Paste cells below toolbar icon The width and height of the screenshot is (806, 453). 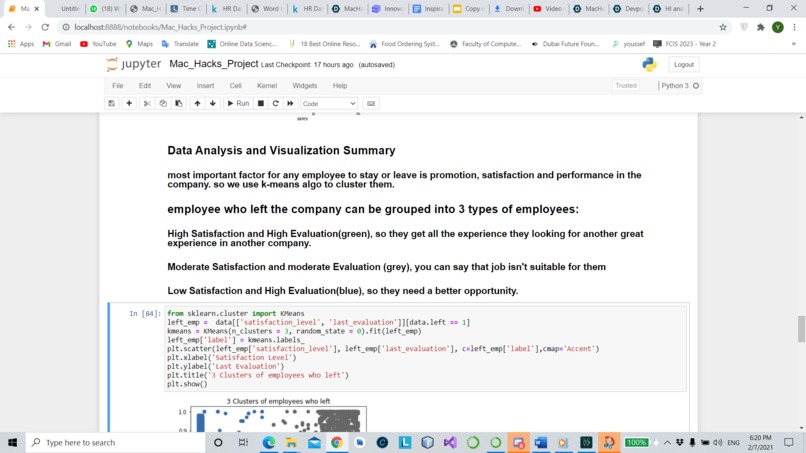pos(179,103)
